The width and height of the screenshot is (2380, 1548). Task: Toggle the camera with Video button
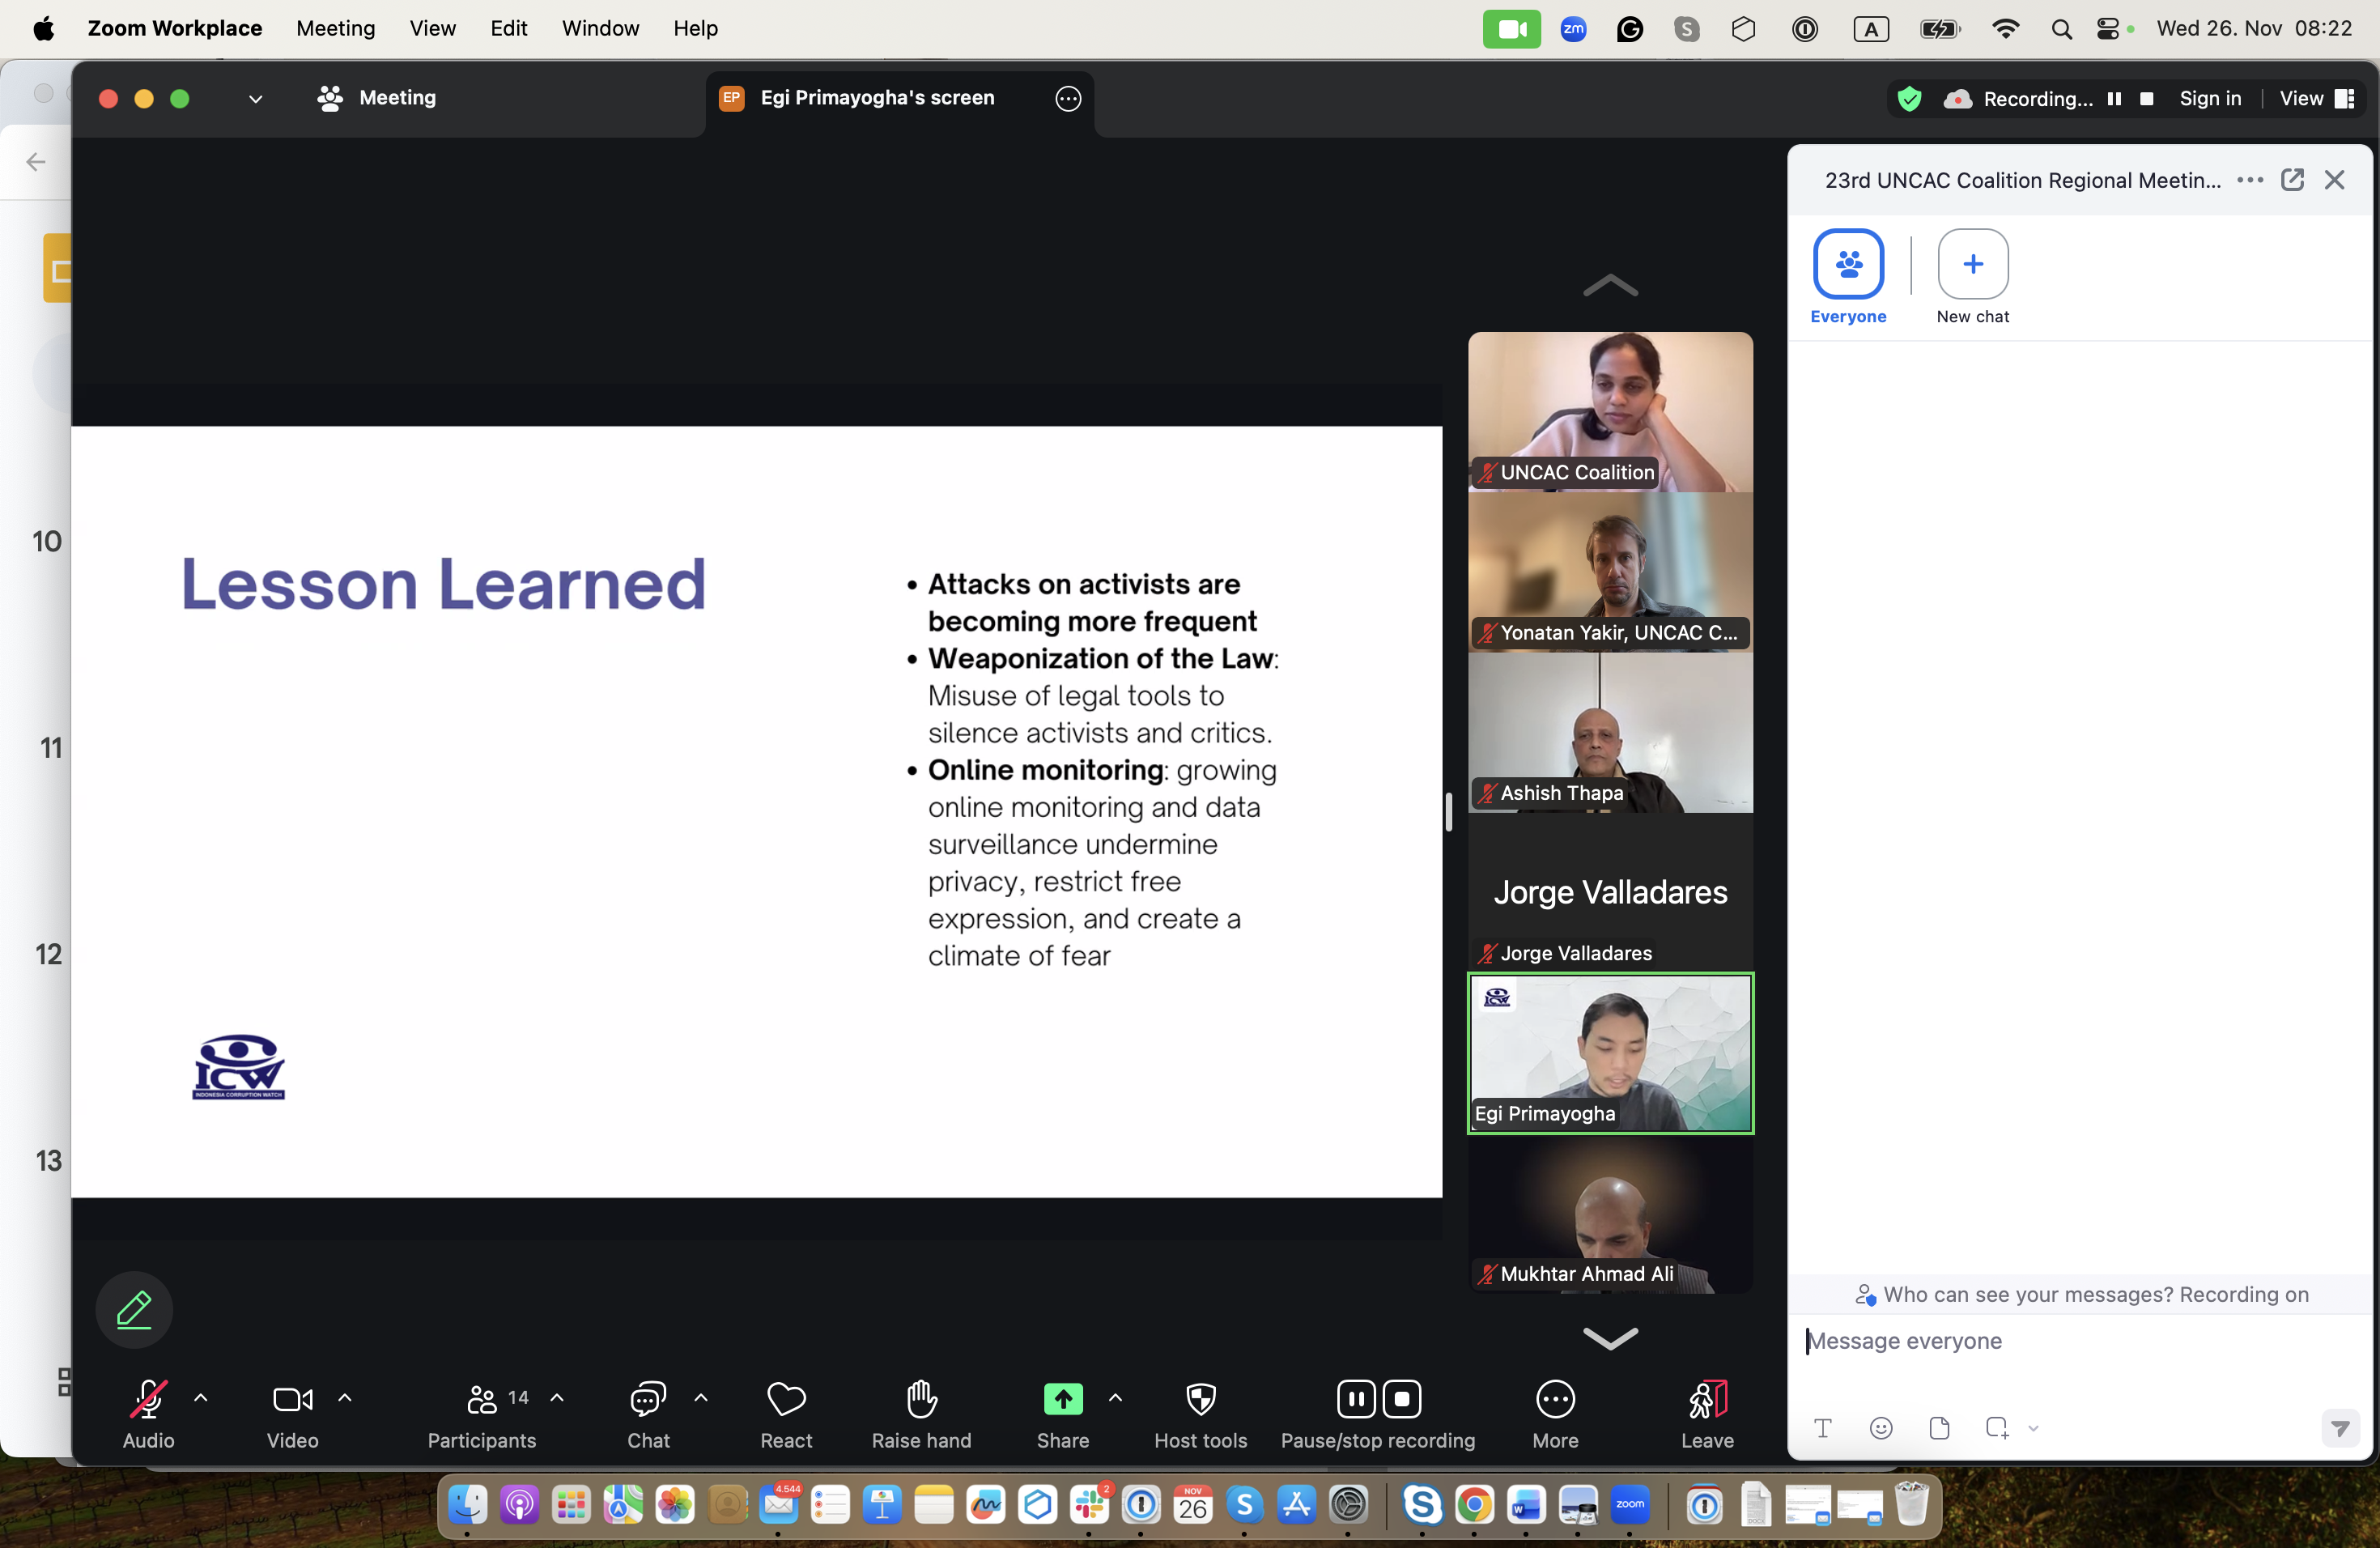point(292,1399)
